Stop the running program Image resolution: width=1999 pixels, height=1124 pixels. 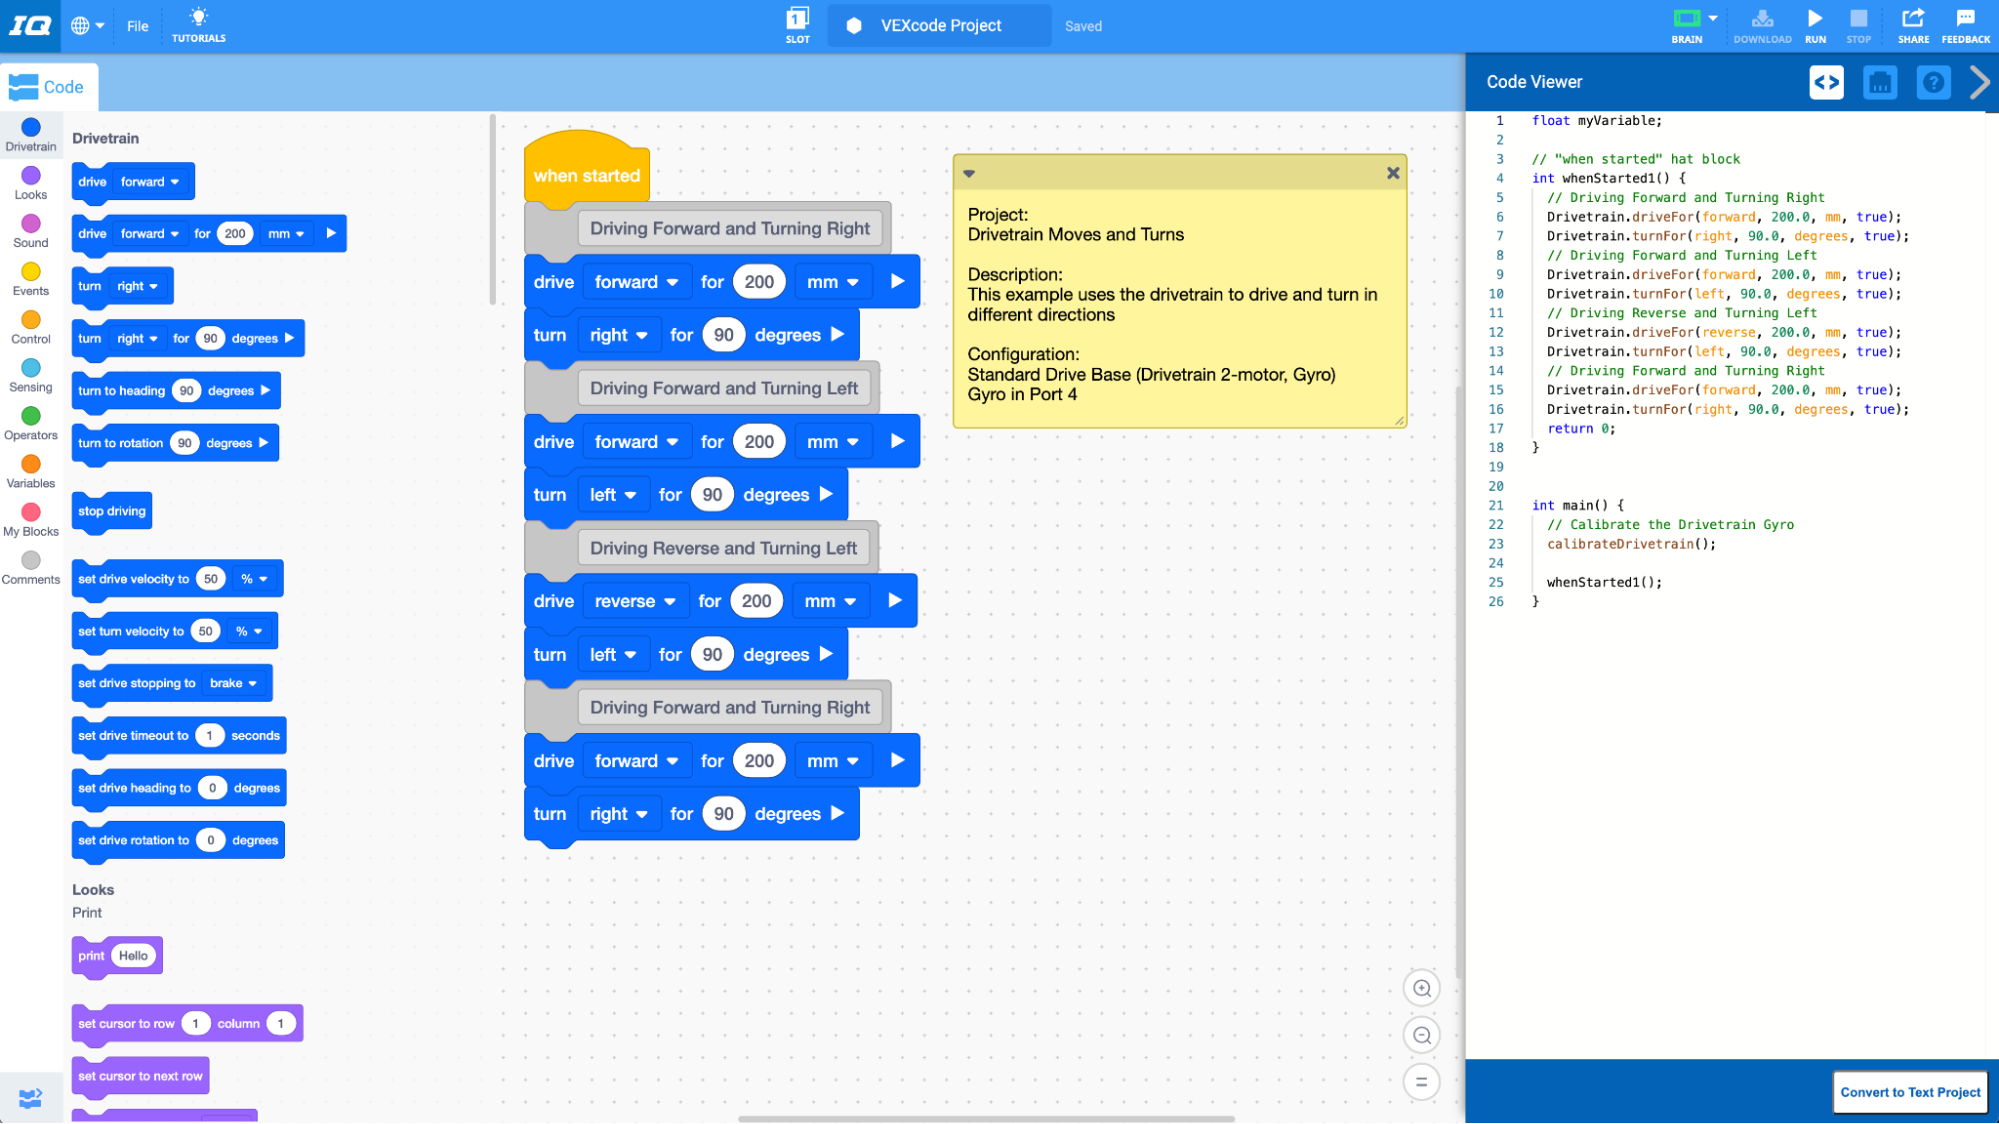[1859, 25]
